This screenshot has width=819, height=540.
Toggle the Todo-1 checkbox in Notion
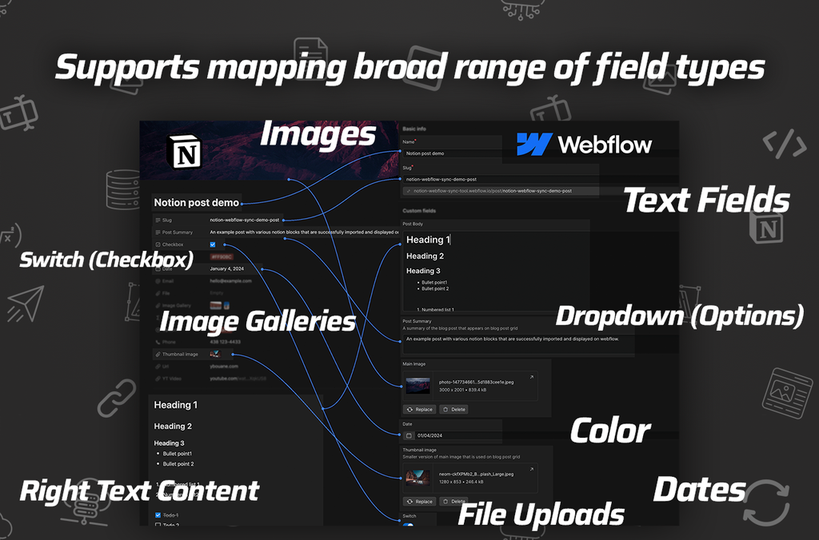(158, 515)
